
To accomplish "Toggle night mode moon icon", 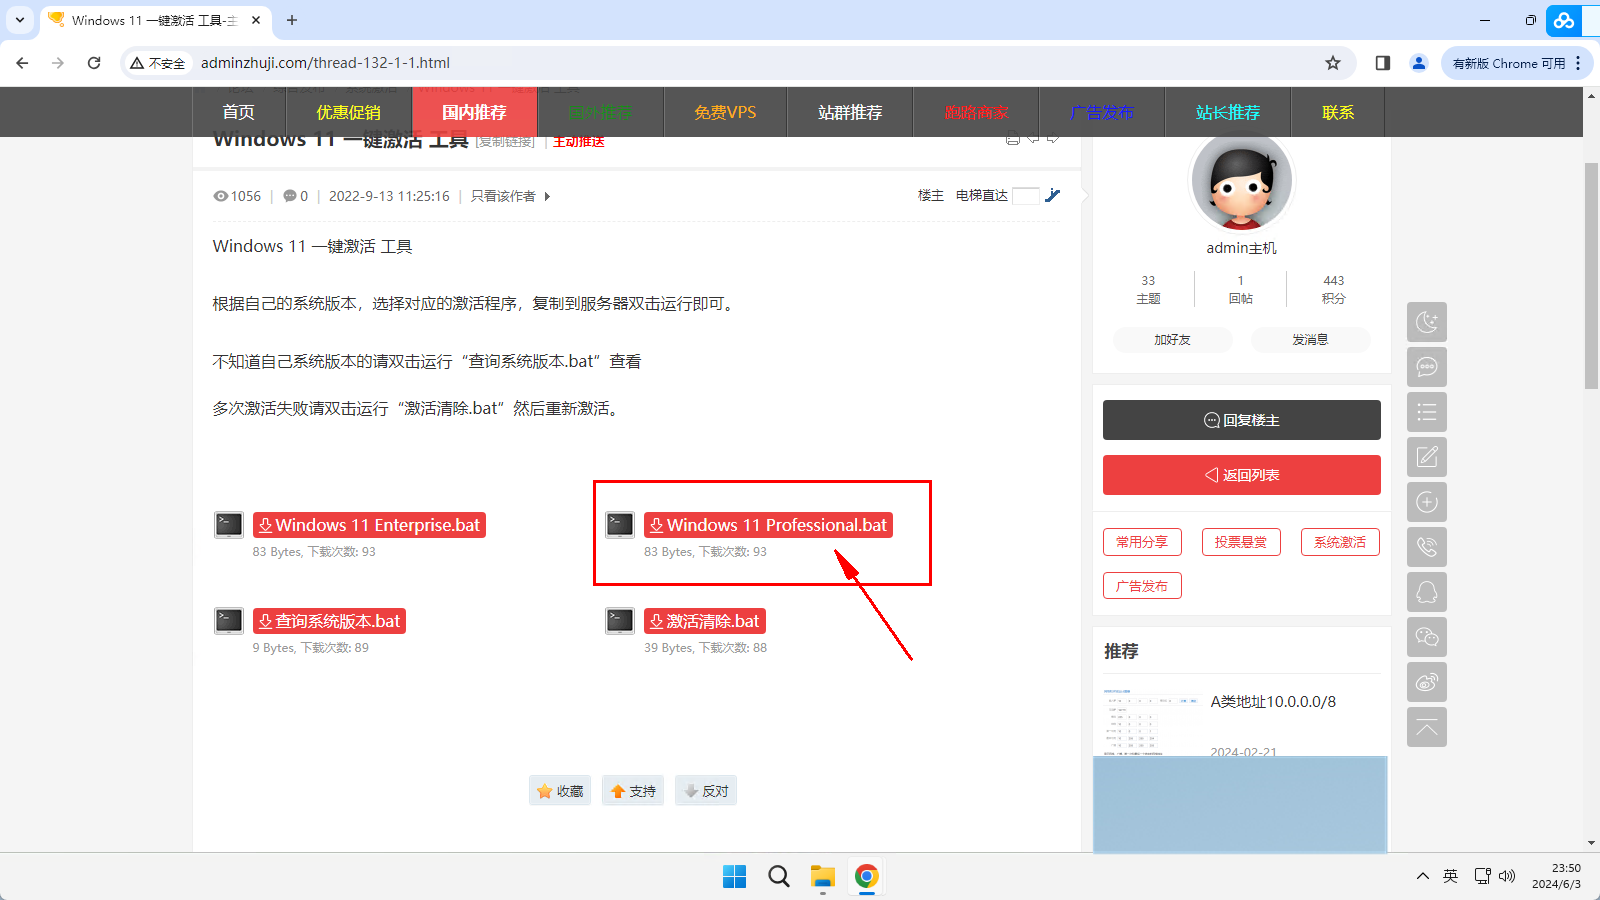I will (1427, 322).
